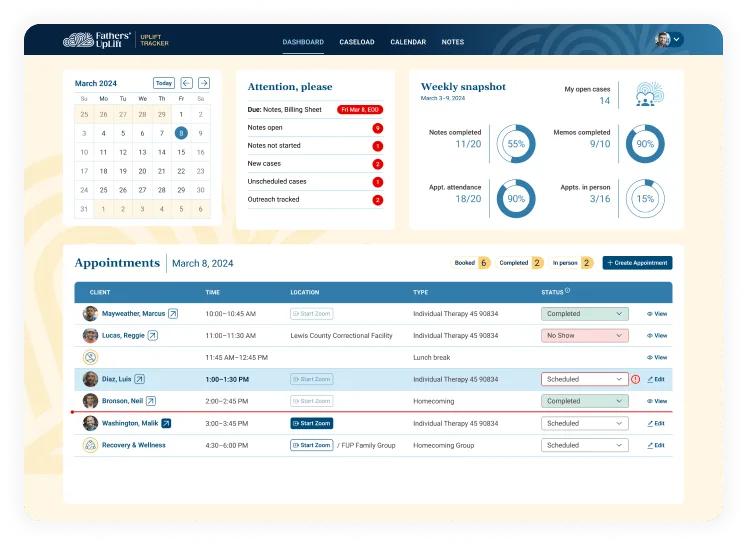
Task: View Marcus Mayweather's appointment
Action: coord(657,313)
